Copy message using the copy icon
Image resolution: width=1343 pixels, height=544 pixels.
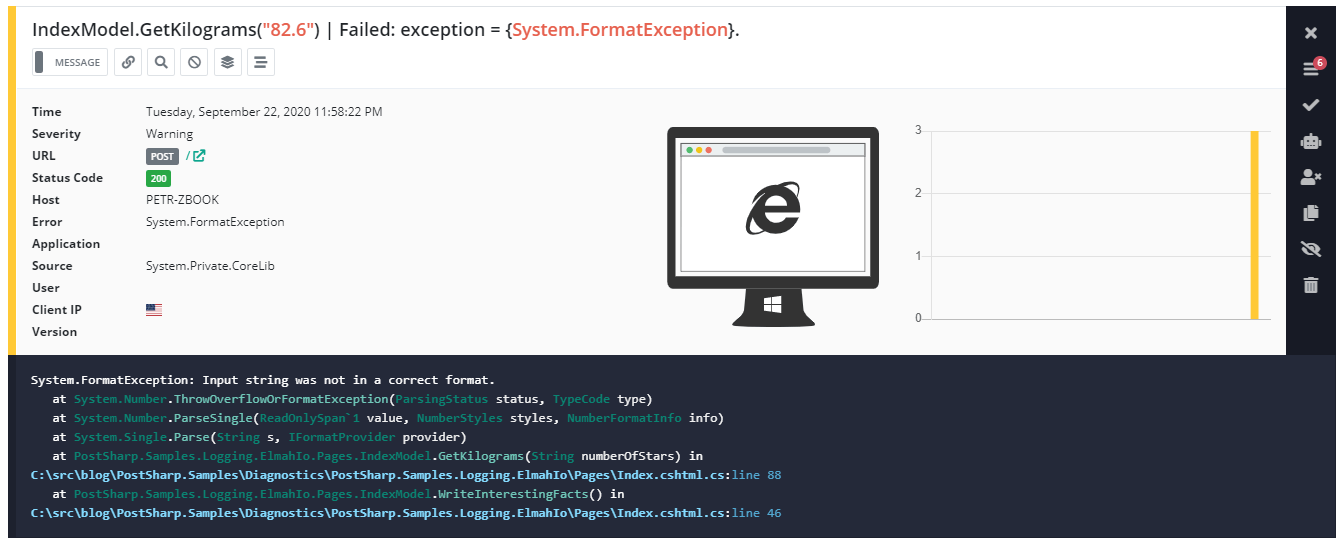(x=1311, y=213)
